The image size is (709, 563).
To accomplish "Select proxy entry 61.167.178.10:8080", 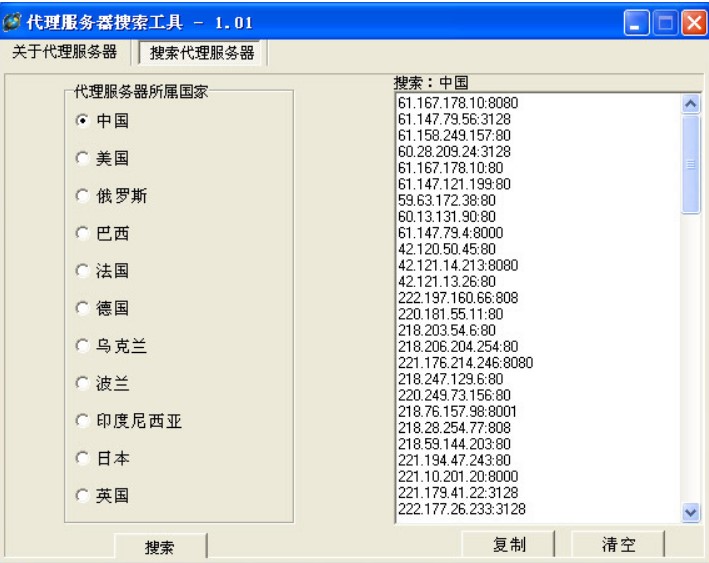I will 458,103.
